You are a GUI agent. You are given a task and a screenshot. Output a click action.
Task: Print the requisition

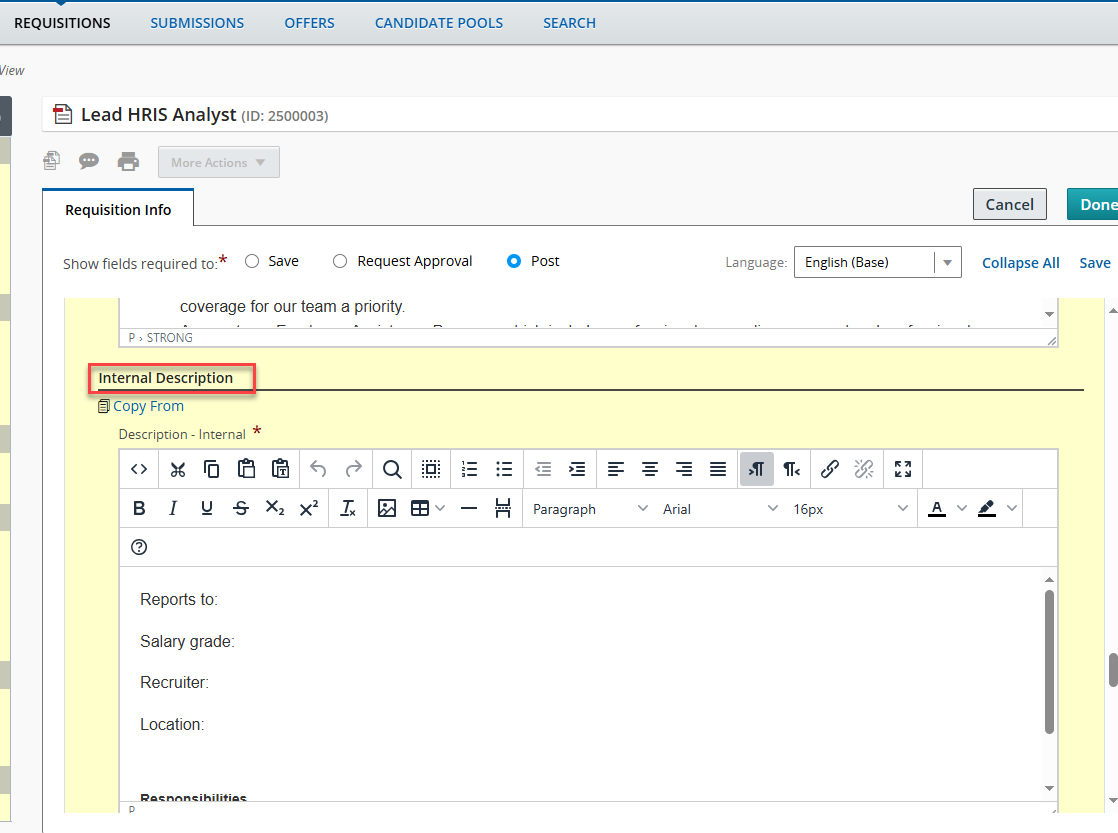pos(128,162)
